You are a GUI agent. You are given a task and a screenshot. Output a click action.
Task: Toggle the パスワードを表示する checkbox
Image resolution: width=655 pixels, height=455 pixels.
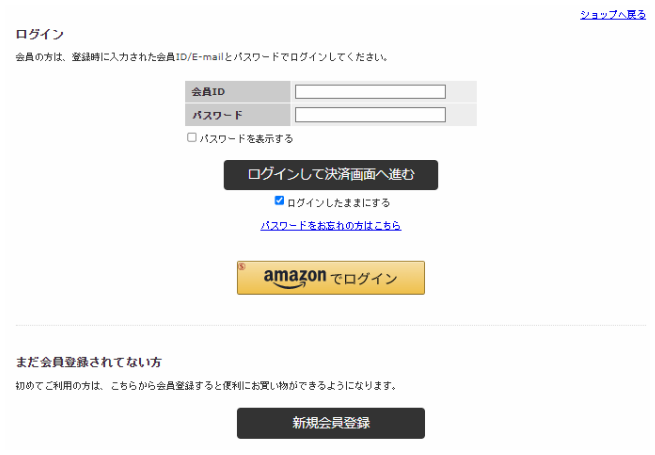click(x=192, y=138)
